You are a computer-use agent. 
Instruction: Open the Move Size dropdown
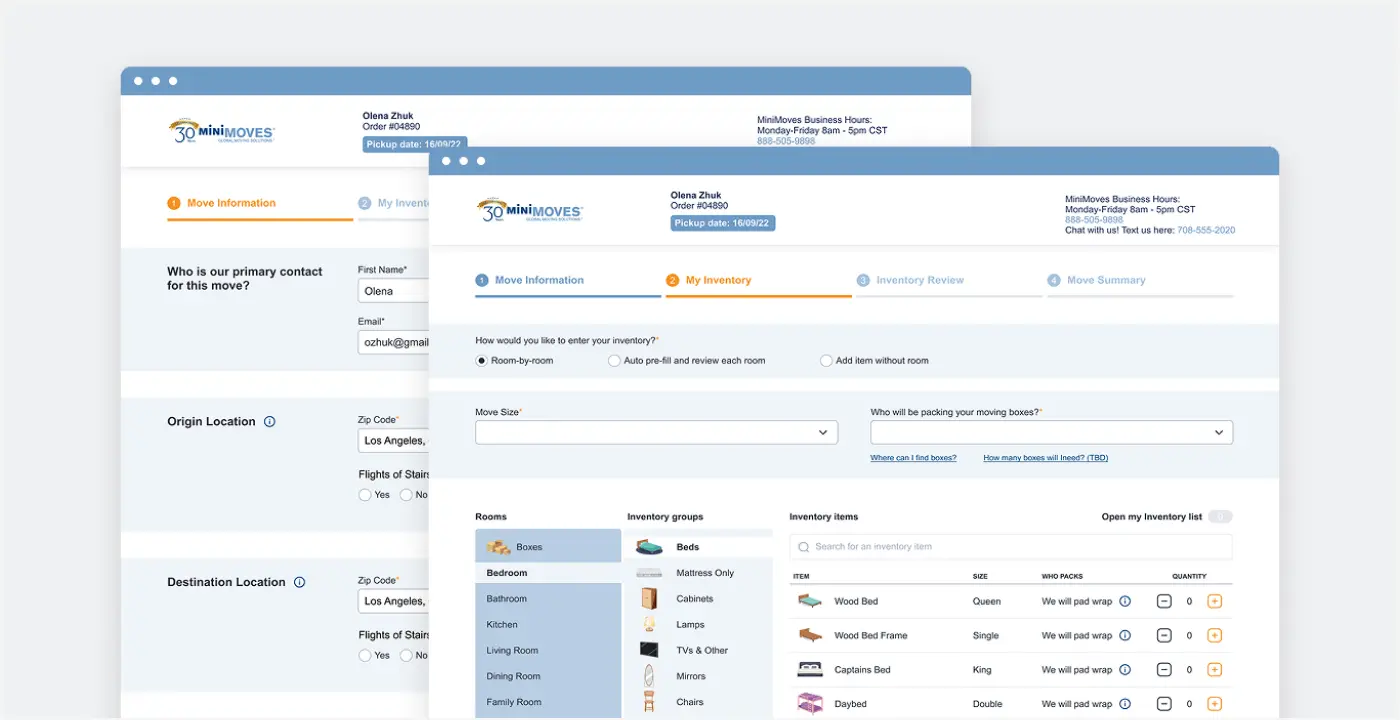coord(656,432)
